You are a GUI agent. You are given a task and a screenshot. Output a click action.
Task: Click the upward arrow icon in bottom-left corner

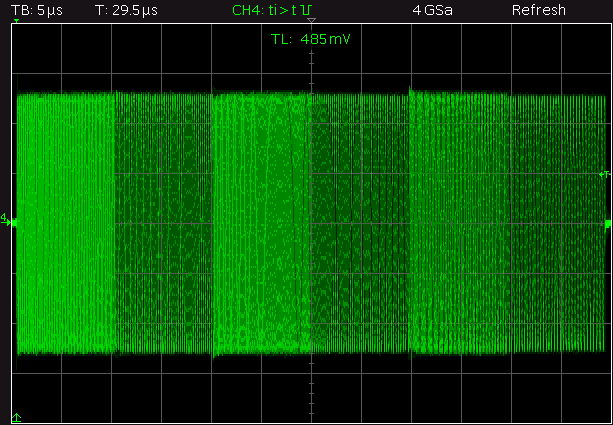click(x=16, y=416)
